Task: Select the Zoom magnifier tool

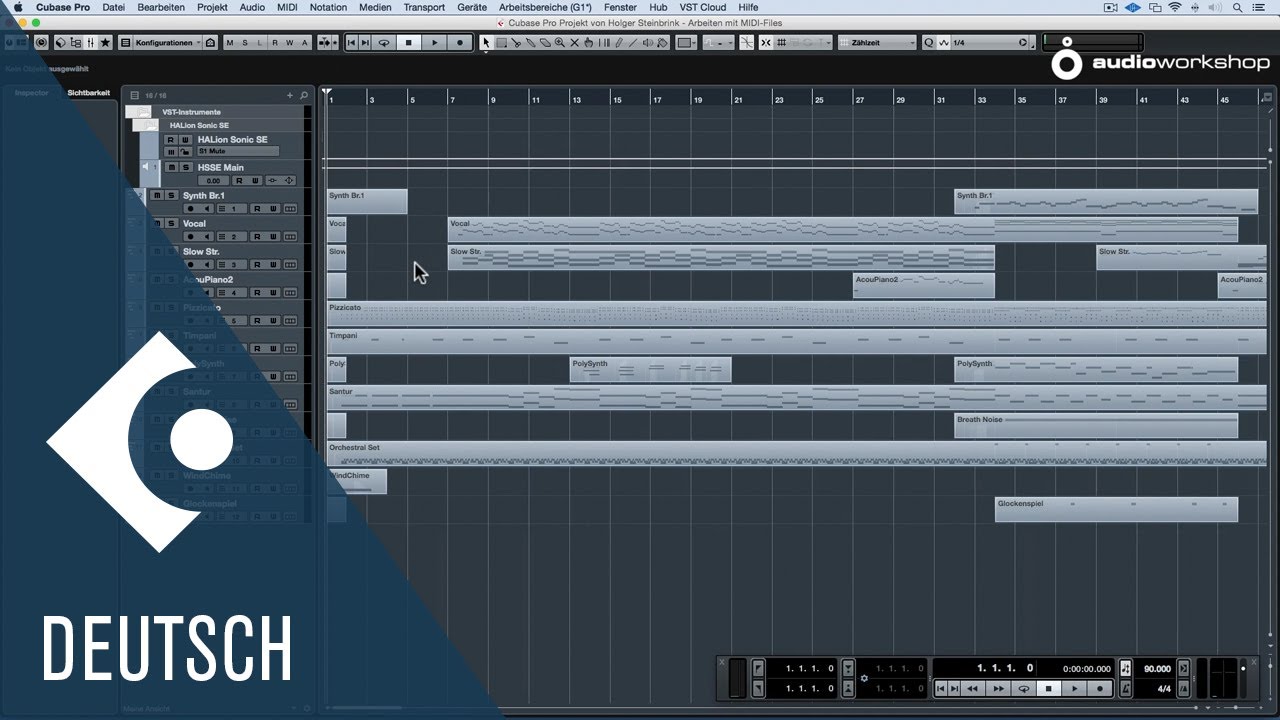Action: (x=559, y=43)
